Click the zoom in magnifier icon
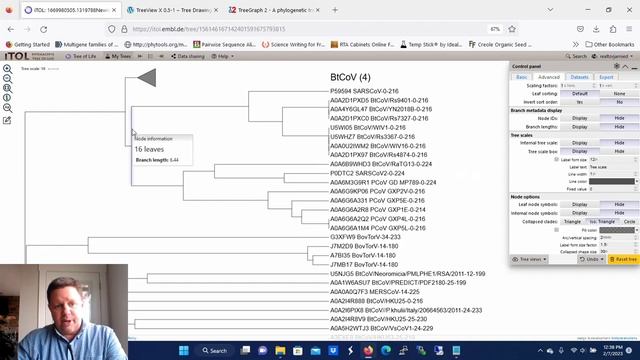This screenshot has width=640, height=360. (7, 69)
